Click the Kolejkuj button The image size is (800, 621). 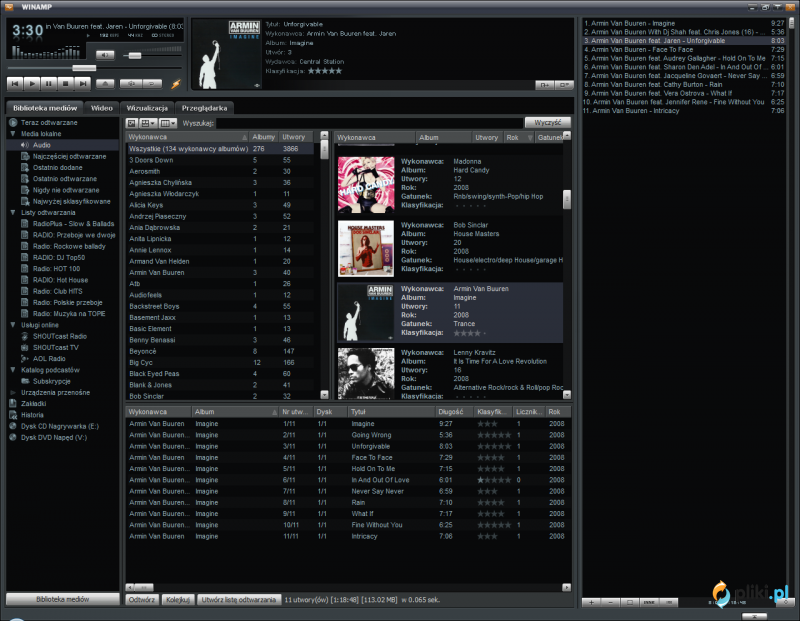tap(178, 600)
